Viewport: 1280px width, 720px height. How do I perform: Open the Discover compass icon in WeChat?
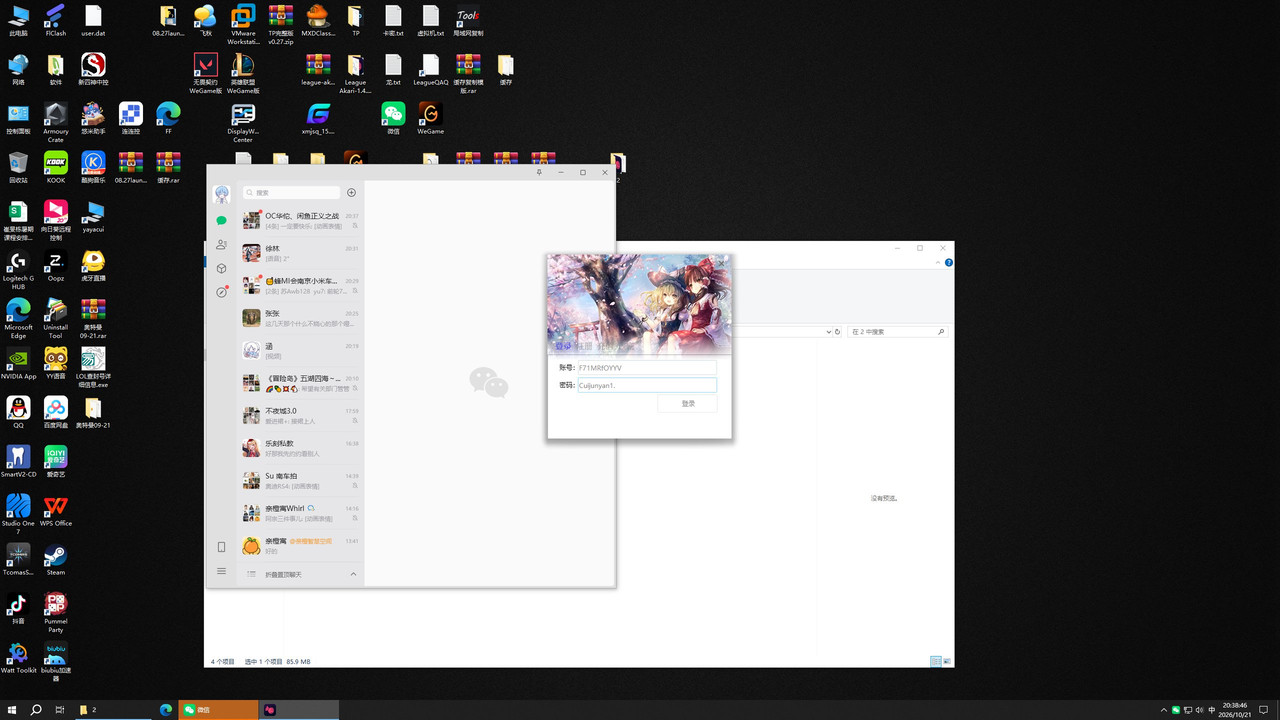pos(221,292)
